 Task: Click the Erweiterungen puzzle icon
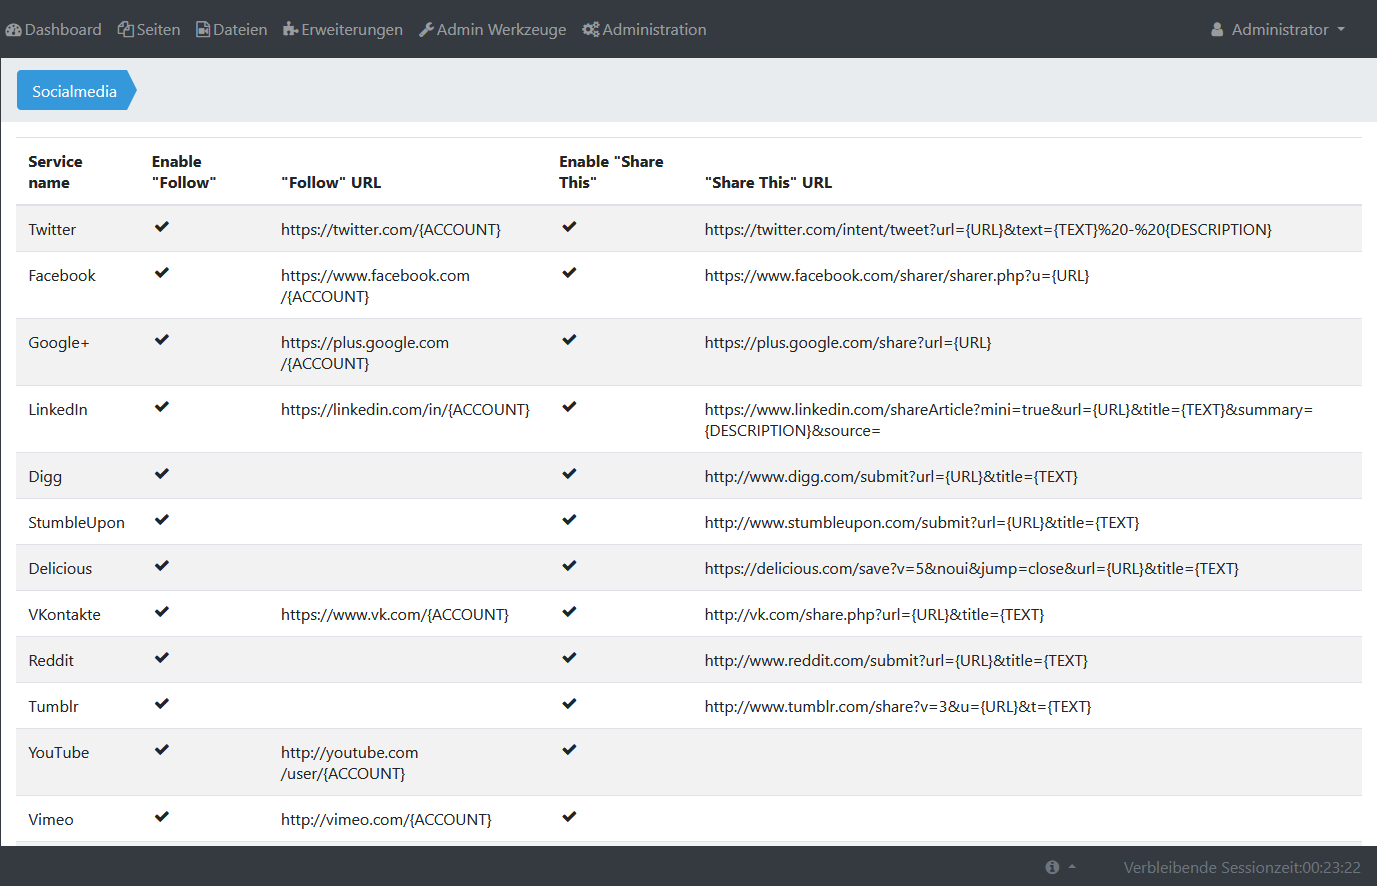pos(290,30)
